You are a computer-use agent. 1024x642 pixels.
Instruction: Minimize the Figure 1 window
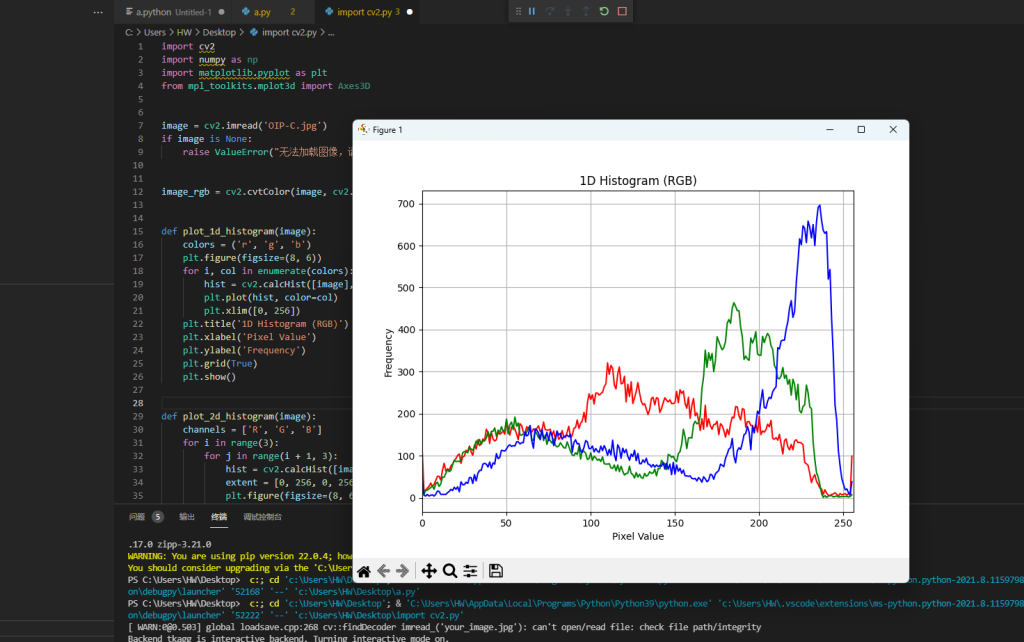830,129
